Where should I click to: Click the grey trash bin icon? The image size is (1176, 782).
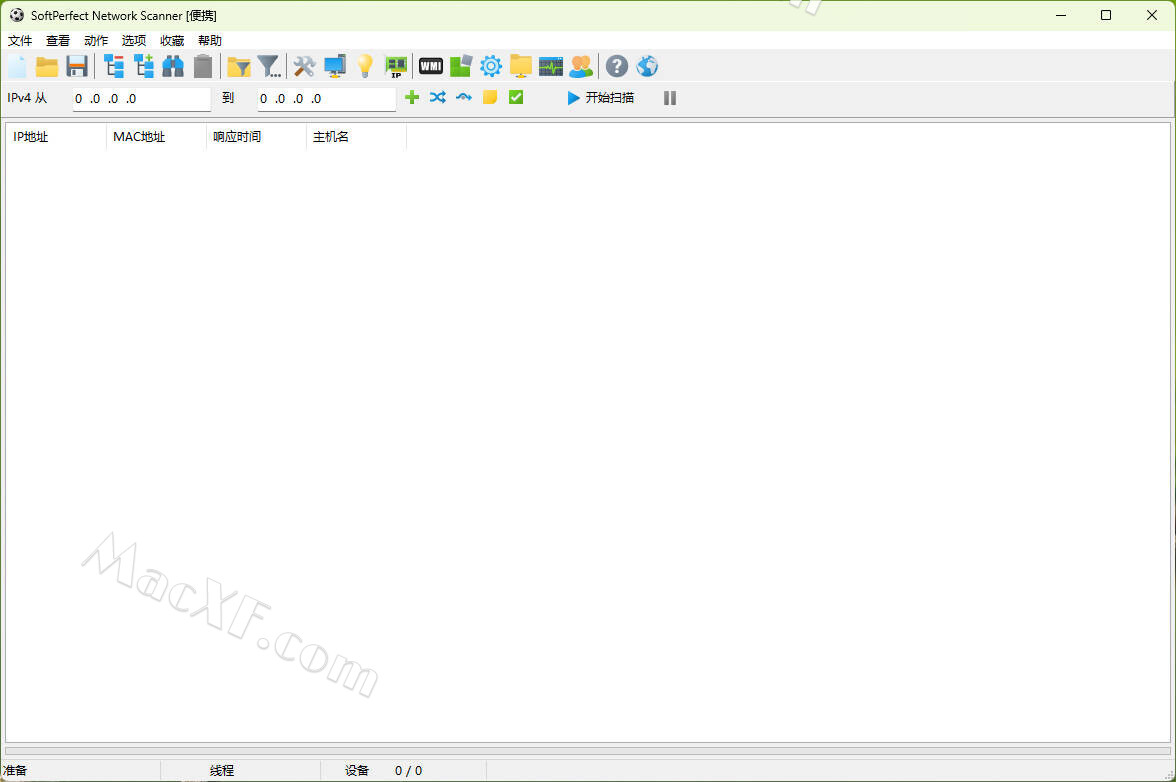coord(203,67)
